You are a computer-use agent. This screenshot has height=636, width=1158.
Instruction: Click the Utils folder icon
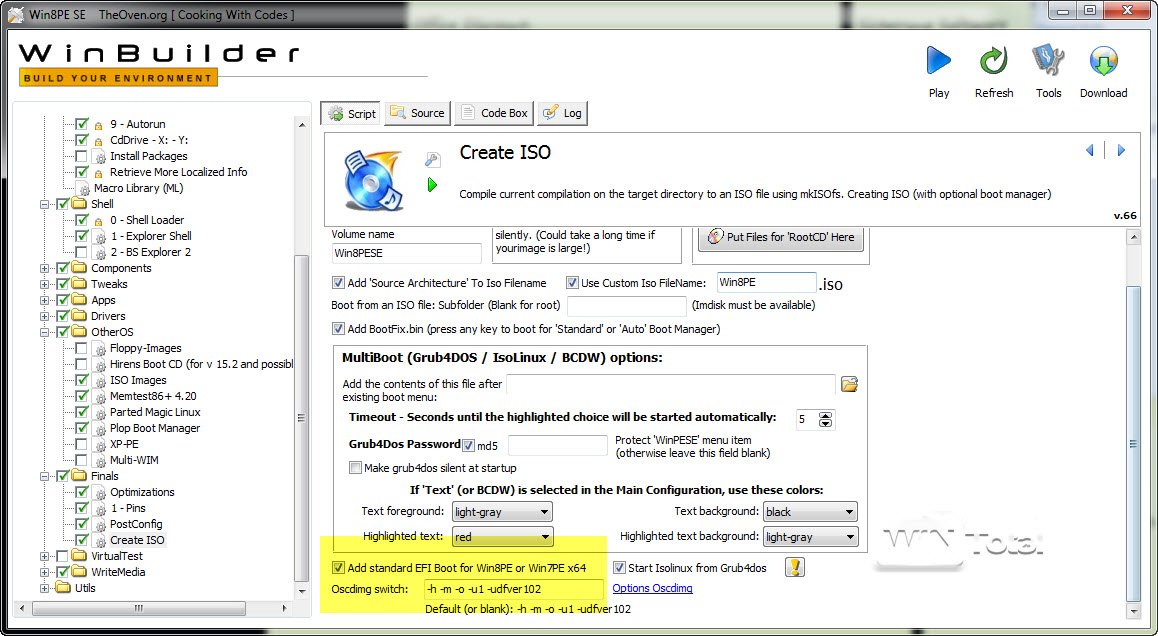tap(64, 588)
